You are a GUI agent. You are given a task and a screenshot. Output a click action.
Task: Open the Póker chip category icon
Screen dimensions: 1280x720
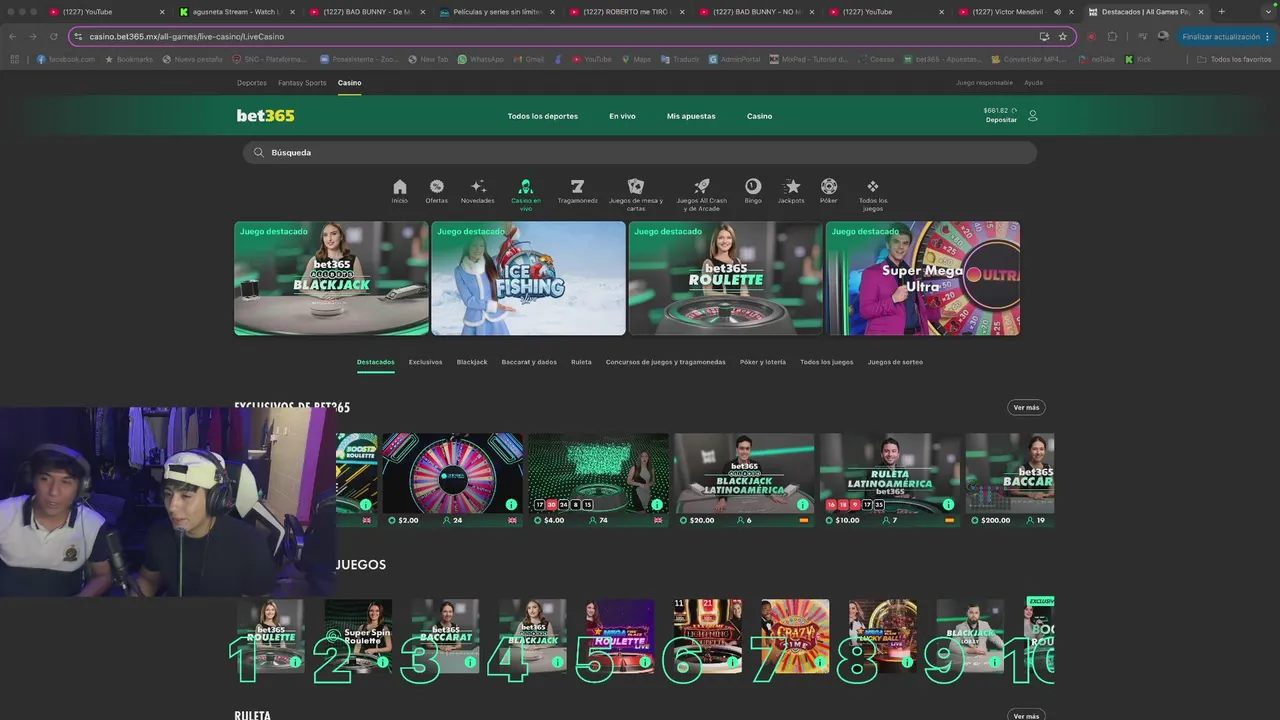pyautogui.click(x=829, y=186)
